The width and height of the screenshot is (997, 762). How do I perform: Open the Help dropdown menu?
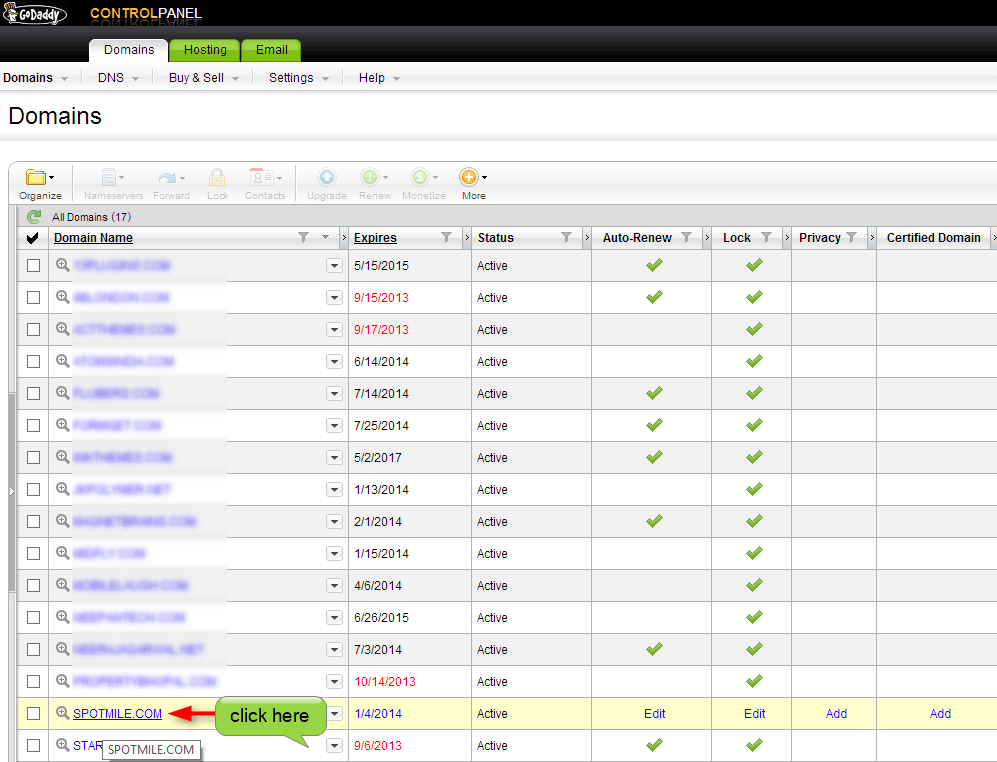pos(379,78)
